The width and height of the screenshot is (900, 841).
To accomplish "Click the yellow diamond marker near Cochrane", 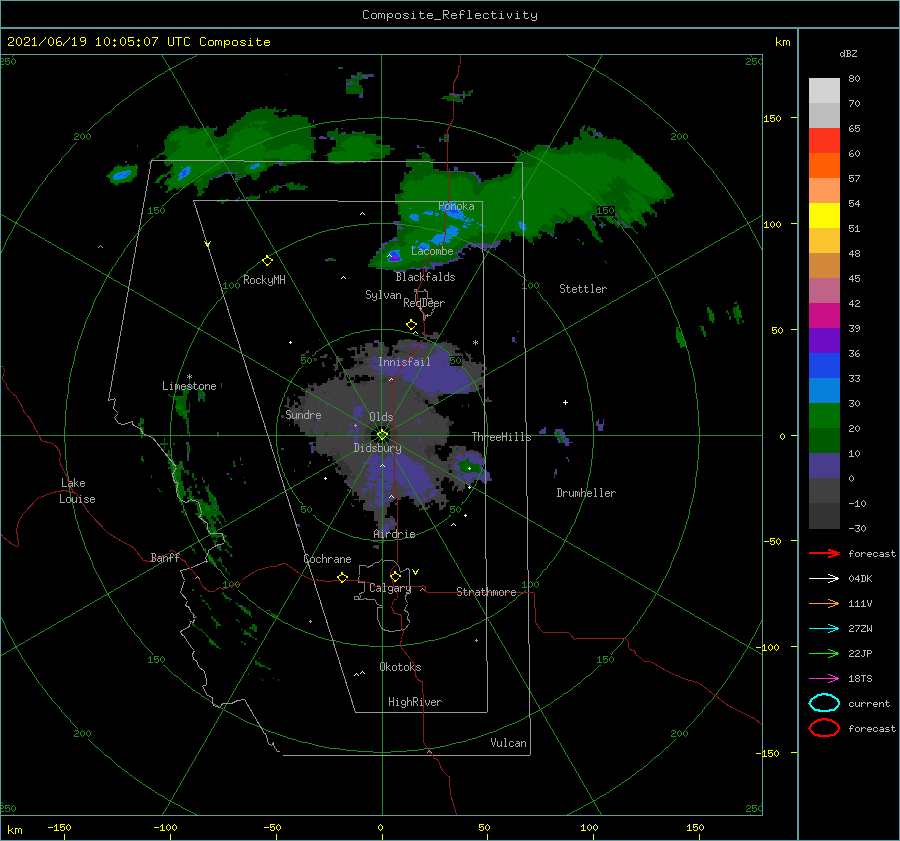I will pos(342,578).
